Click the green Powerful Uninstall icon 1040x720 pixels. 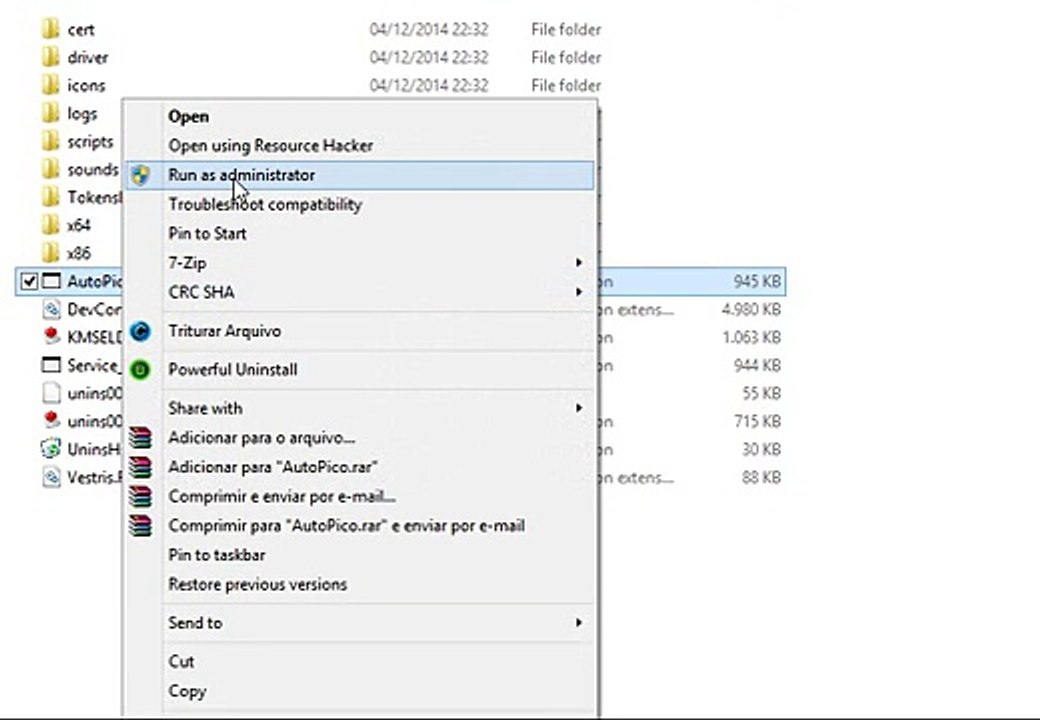(140, 369)
